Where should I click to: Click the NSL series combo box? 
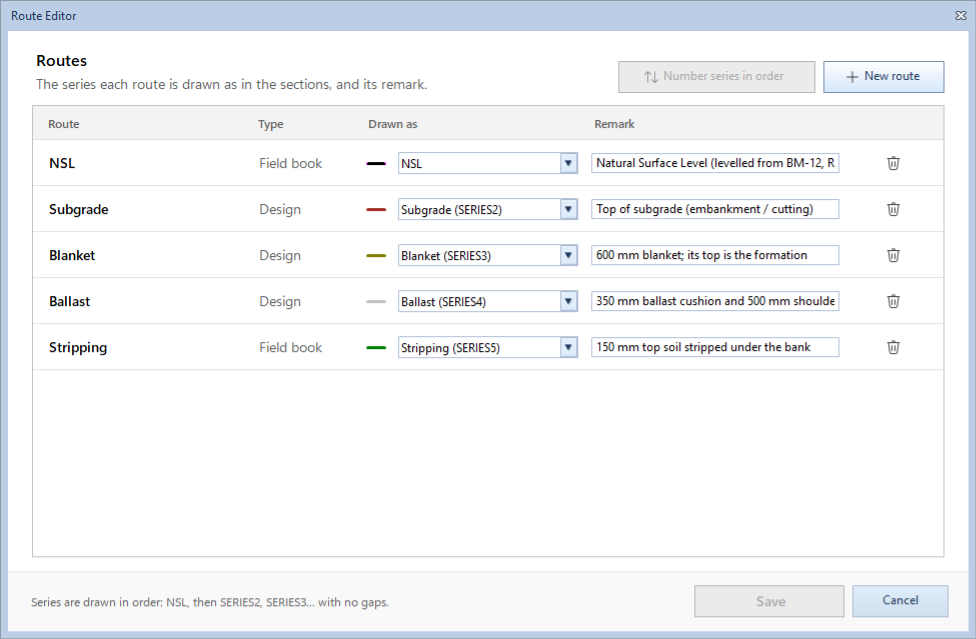click(488, 163)
